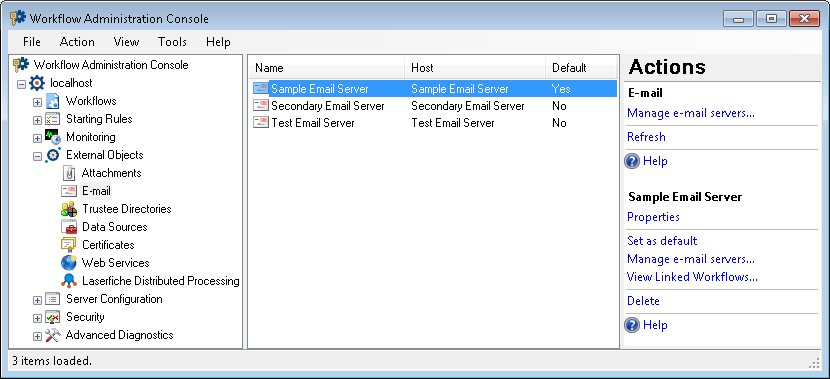Click the Laserfiche Distributed Processing icon
The width and height of the screenshot is (830, 379).
pos(69,281)
